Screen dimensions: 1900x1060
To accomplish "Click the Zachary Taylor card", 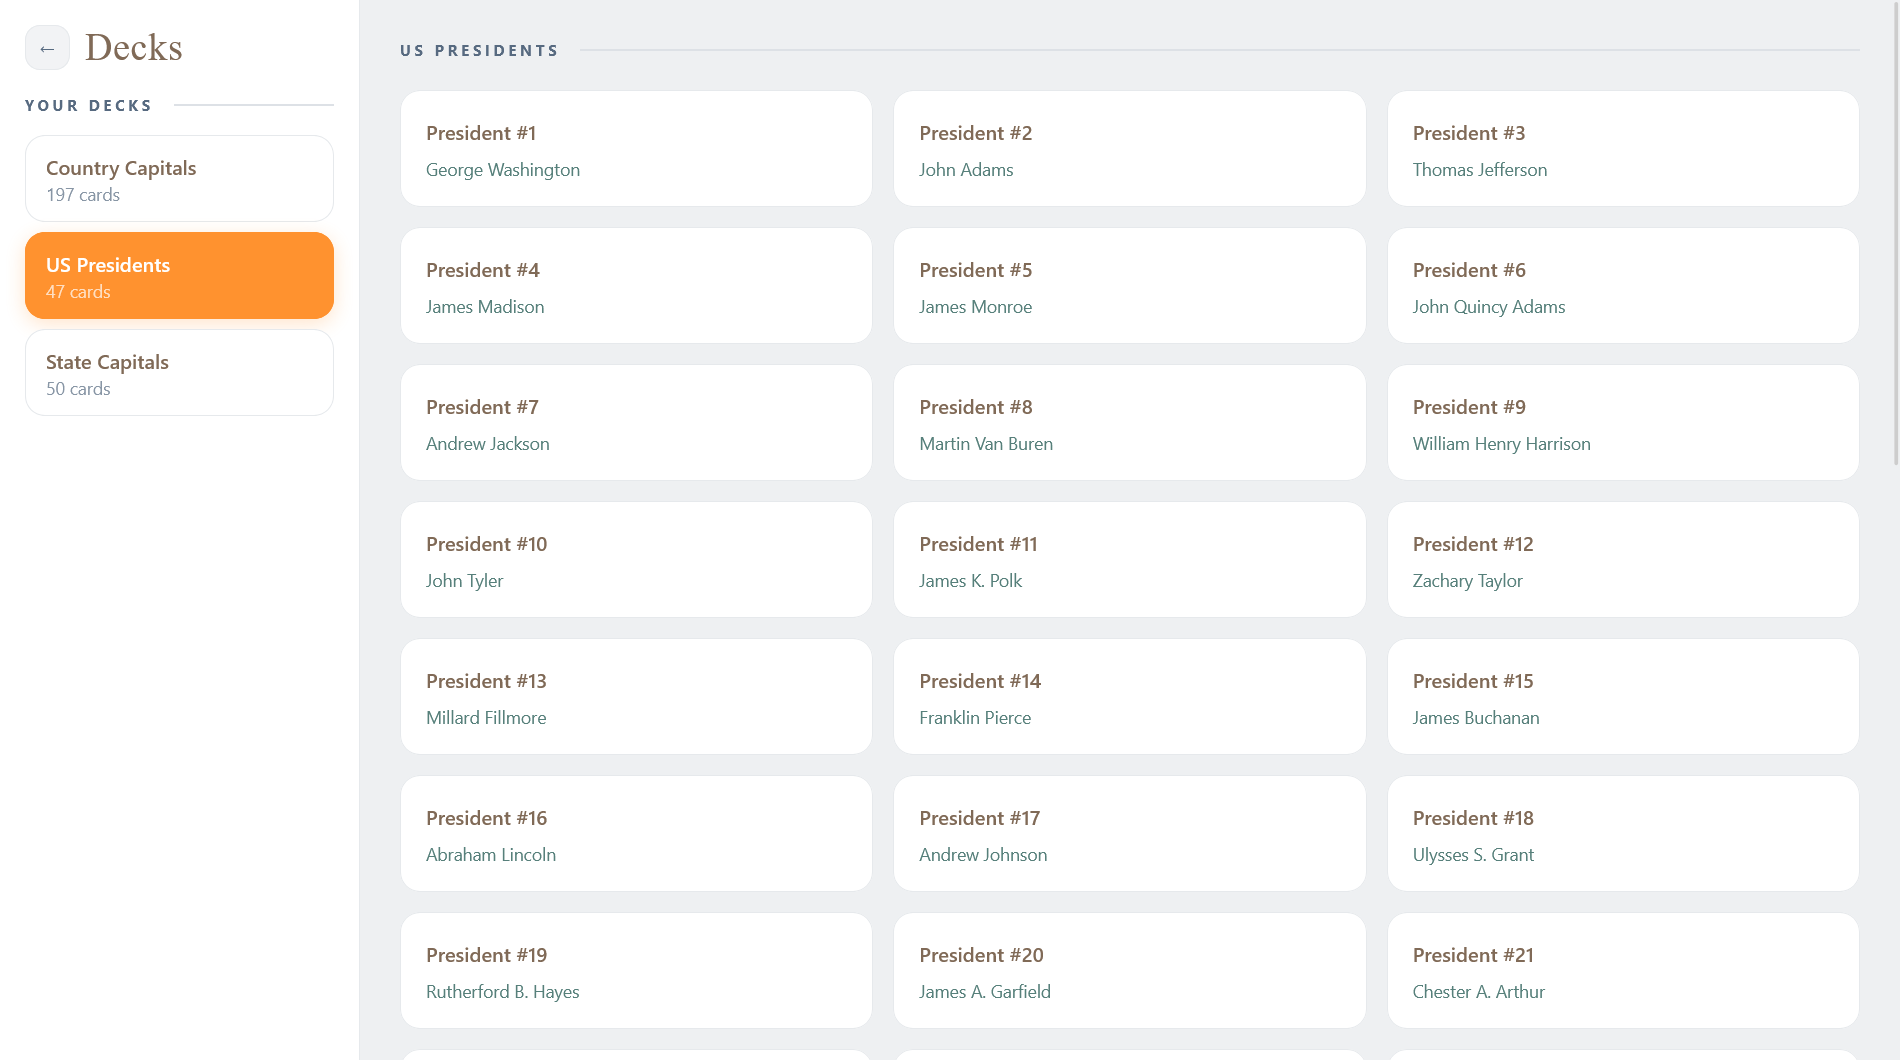I will coord(1622,560).
